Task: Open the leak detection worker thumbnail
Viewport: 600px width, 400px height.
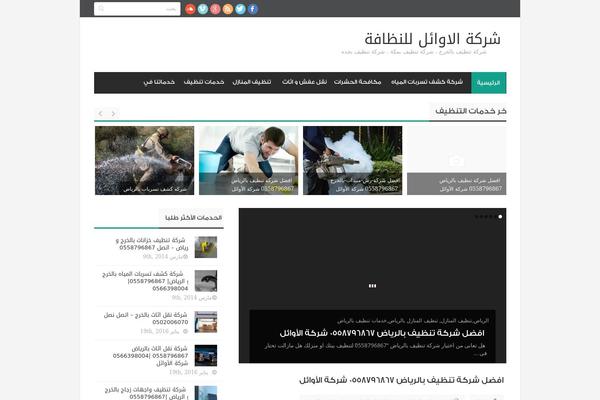Action: tap(145, 160)
